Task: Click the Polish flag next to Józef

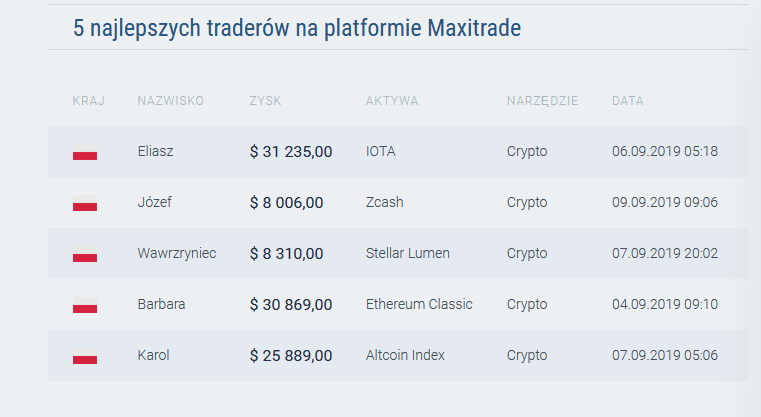Action: [85, 203]
